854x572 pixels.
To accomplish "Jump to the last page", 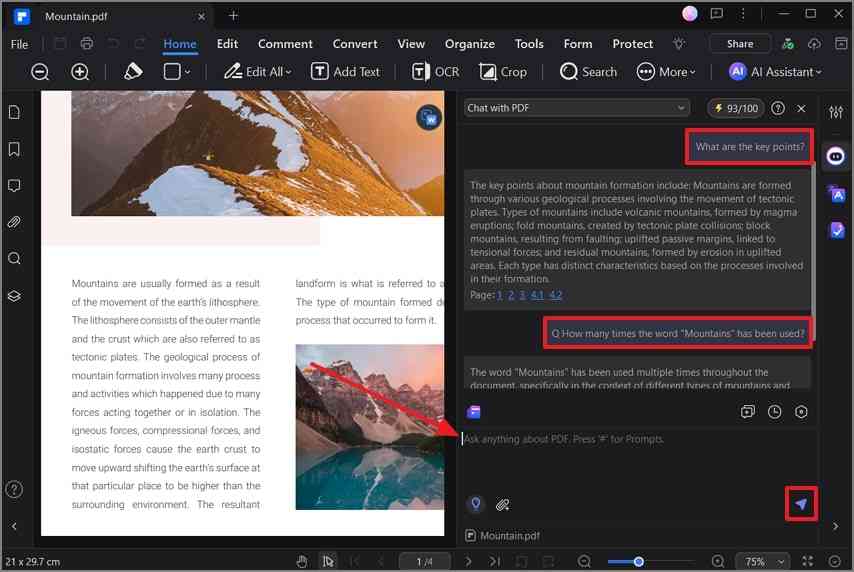I will click(x=495, y=561).
